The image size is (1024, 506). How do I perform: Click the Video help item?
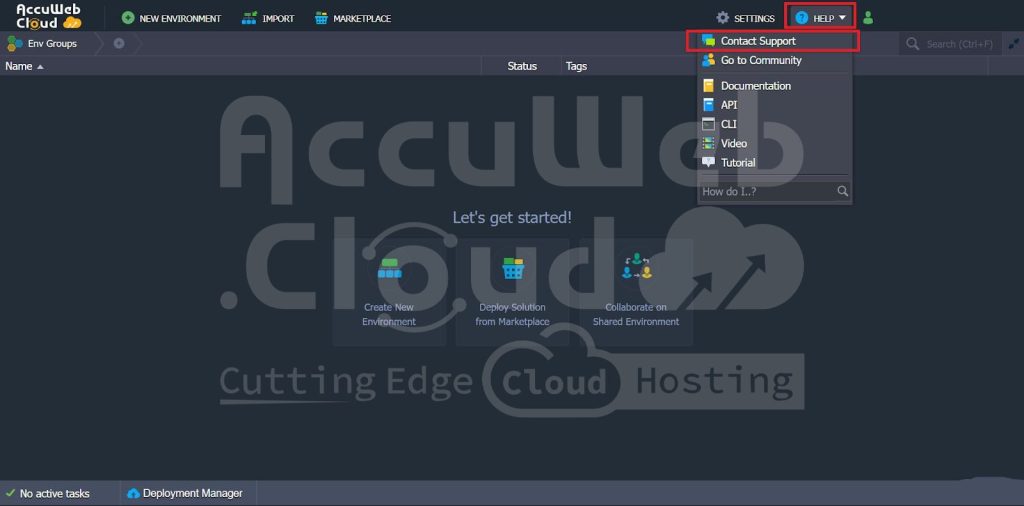(733, 143)
